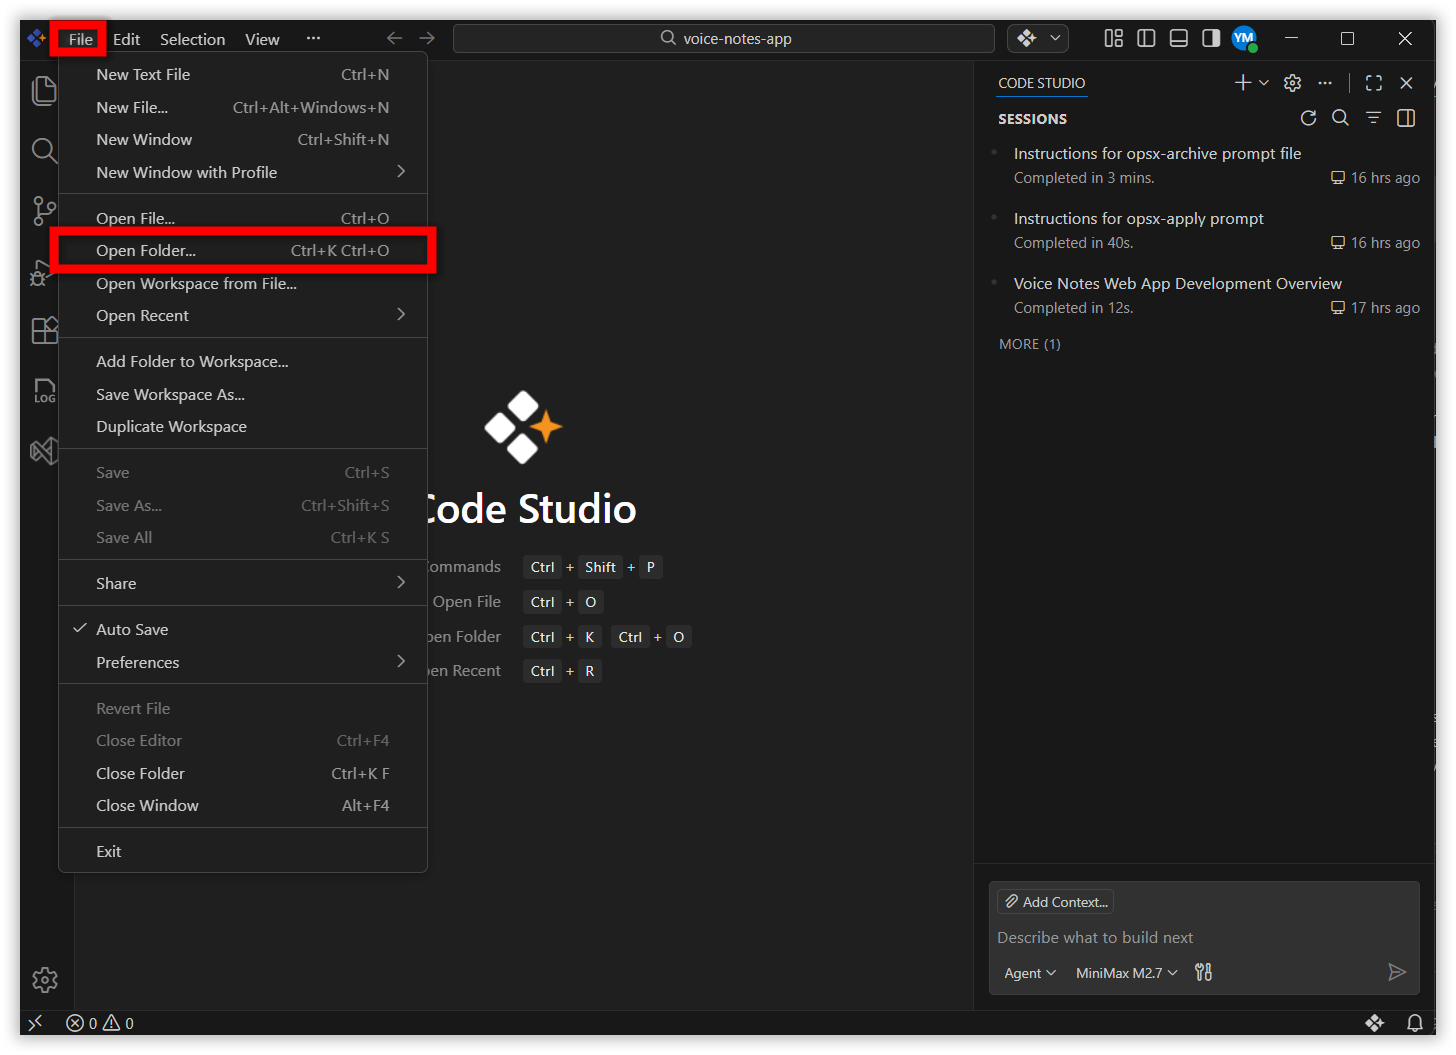Open dropdown arrow beside title bar sparkle icon
This screenshot has width=1456, height=1055.
1055,38
